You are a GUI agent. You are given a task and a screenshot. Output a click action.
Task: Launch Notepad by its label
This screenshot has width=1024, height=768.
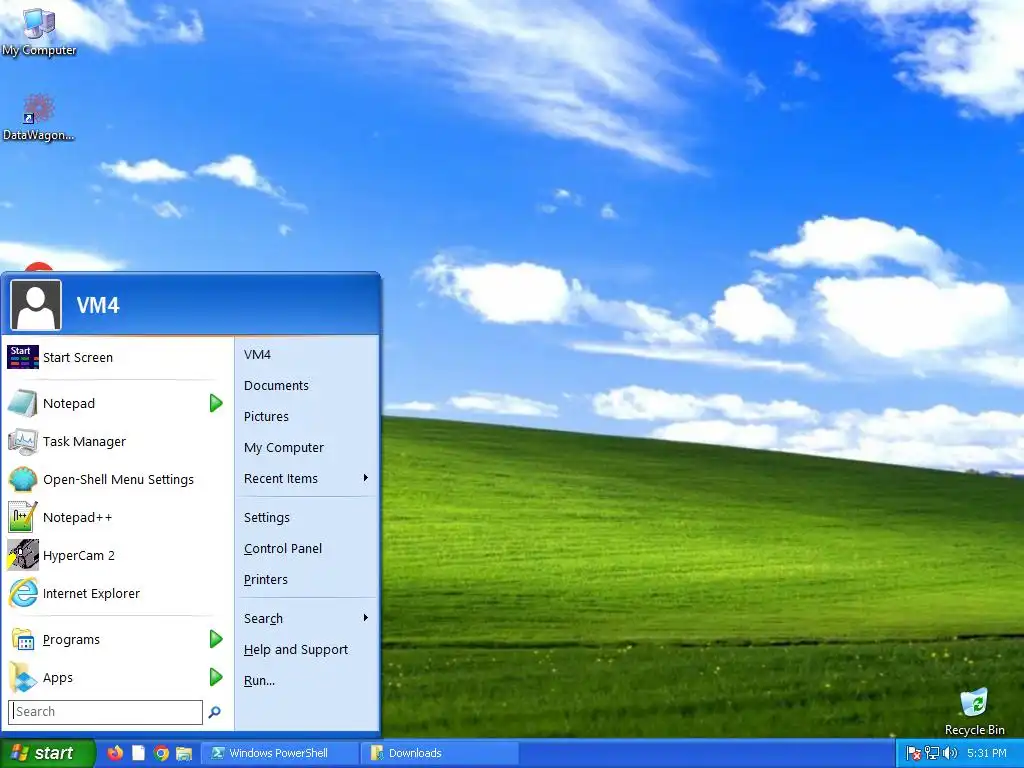(69, 403)
